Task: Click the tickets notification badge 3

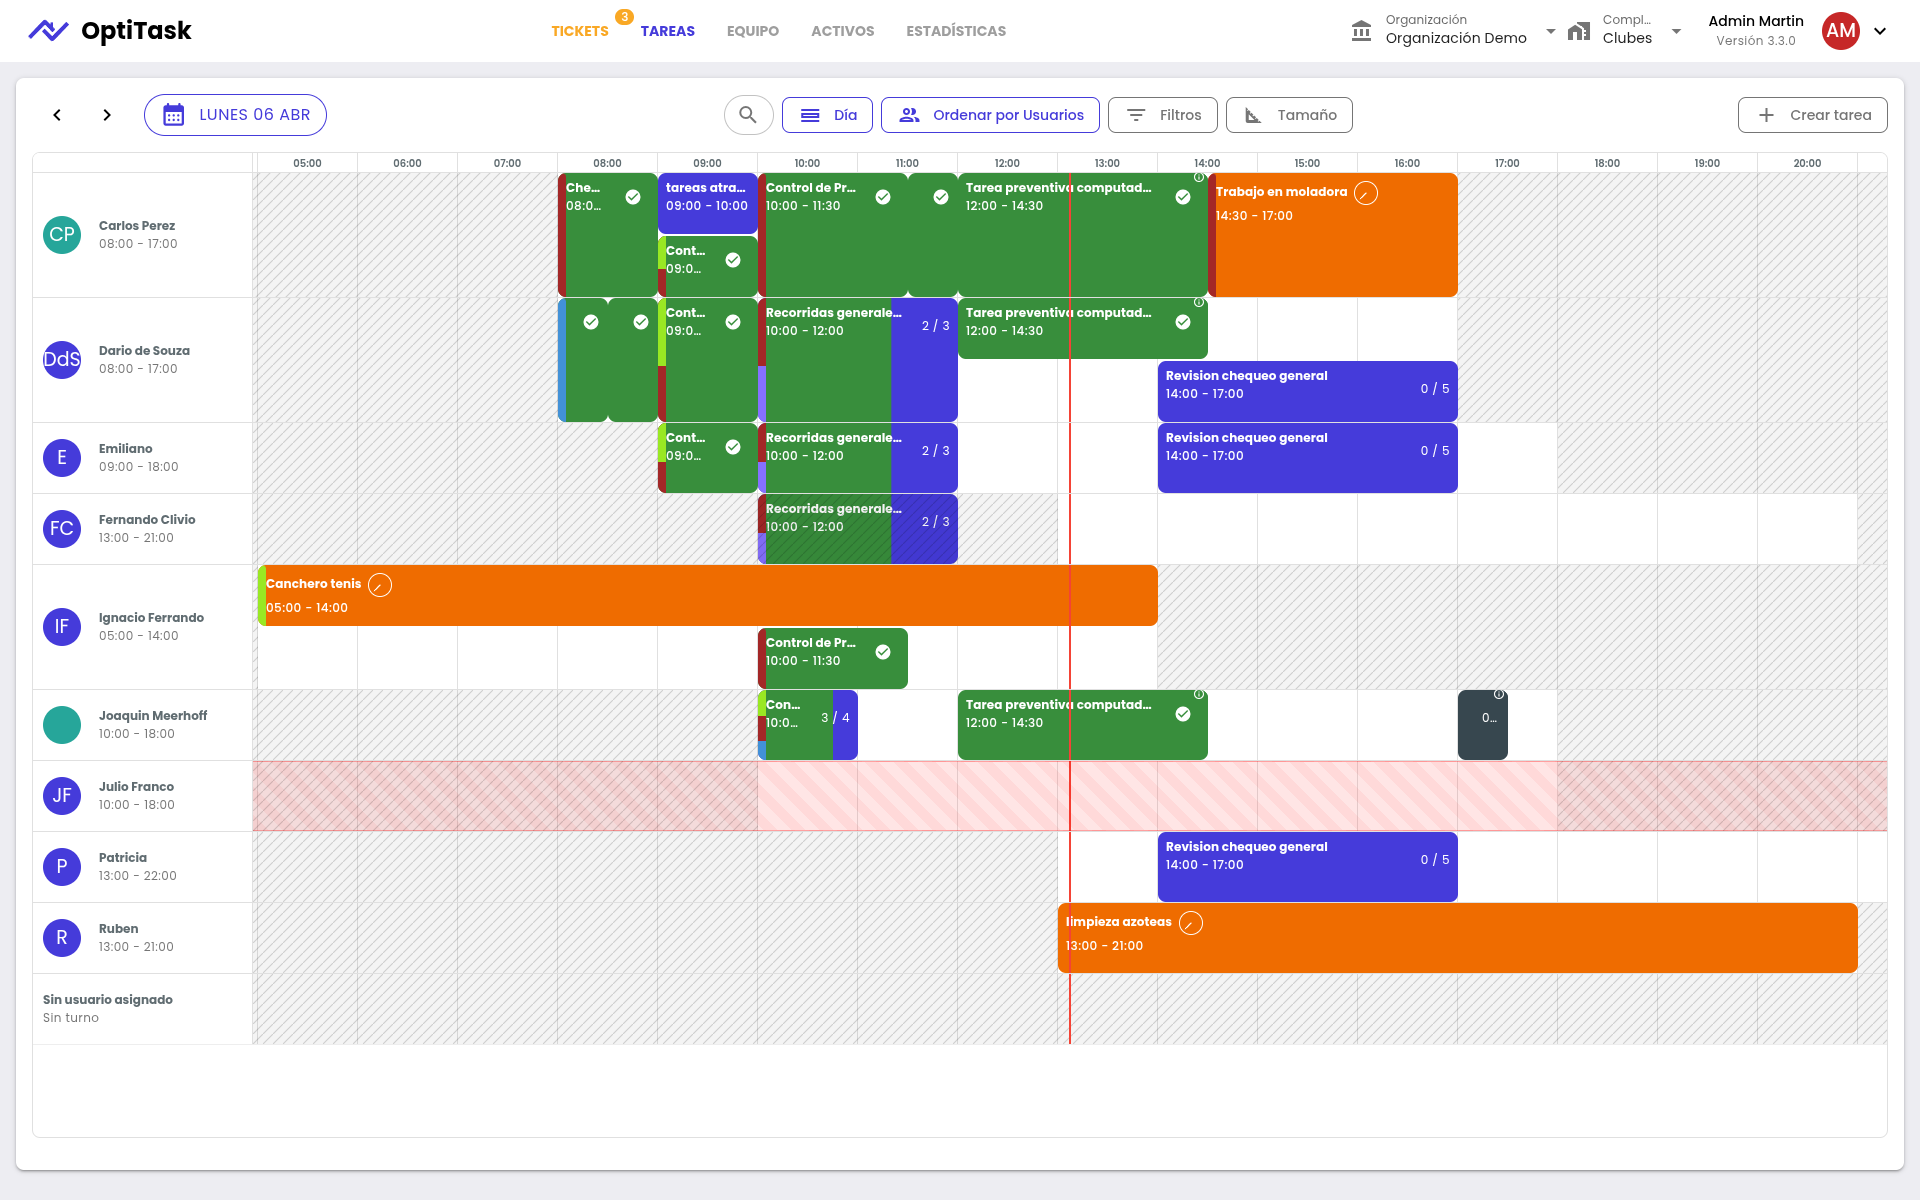Action: coord(624,16)
